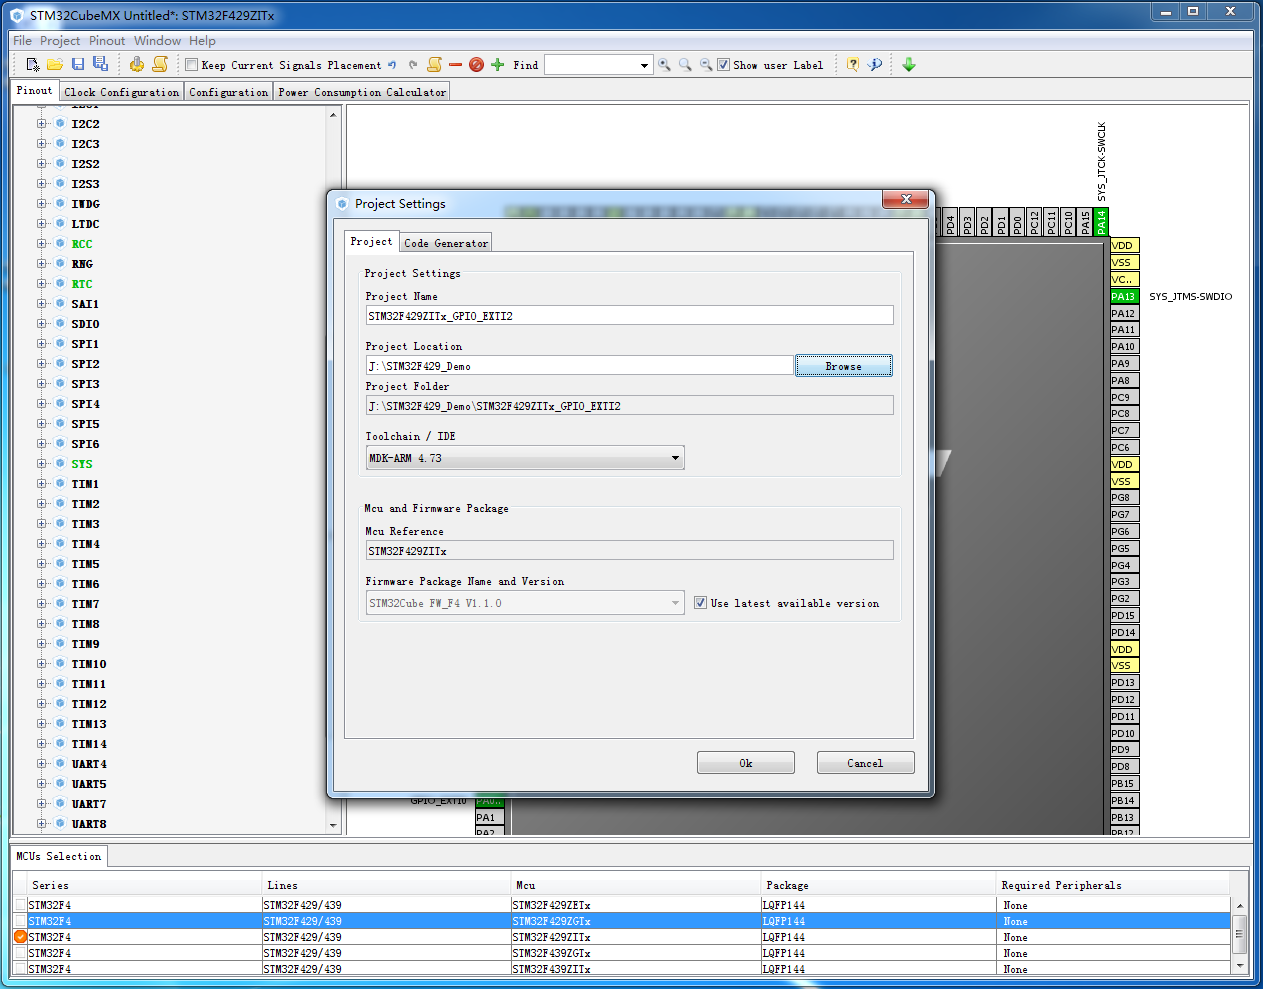Close the Project Settings dialog

tap(906, 199)
